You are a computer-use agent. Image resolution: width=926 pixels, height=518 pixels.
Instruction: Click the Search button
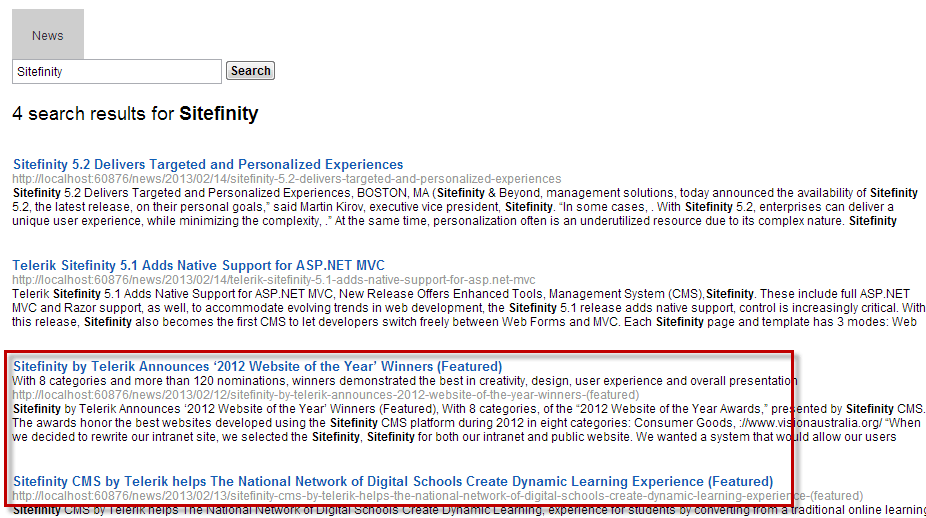[250, 71]
